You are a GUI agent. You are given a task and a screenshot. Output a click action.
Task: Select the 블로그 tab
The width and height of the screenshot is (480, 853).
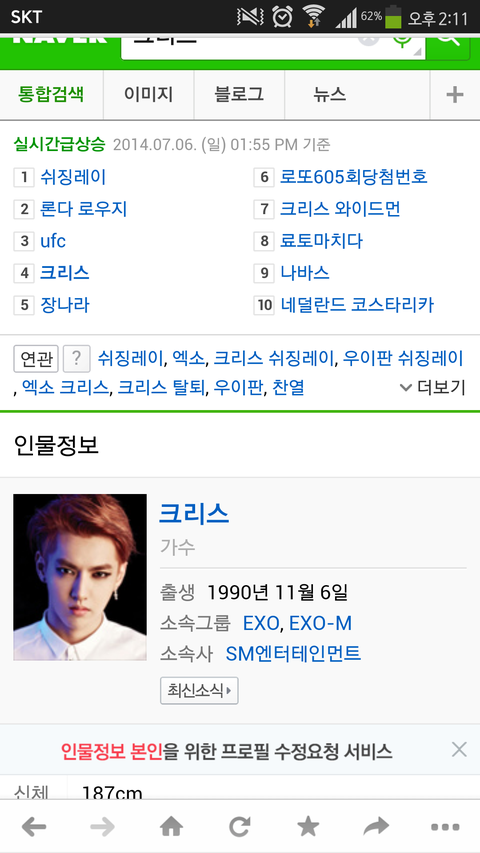click(x=239, y=95)
